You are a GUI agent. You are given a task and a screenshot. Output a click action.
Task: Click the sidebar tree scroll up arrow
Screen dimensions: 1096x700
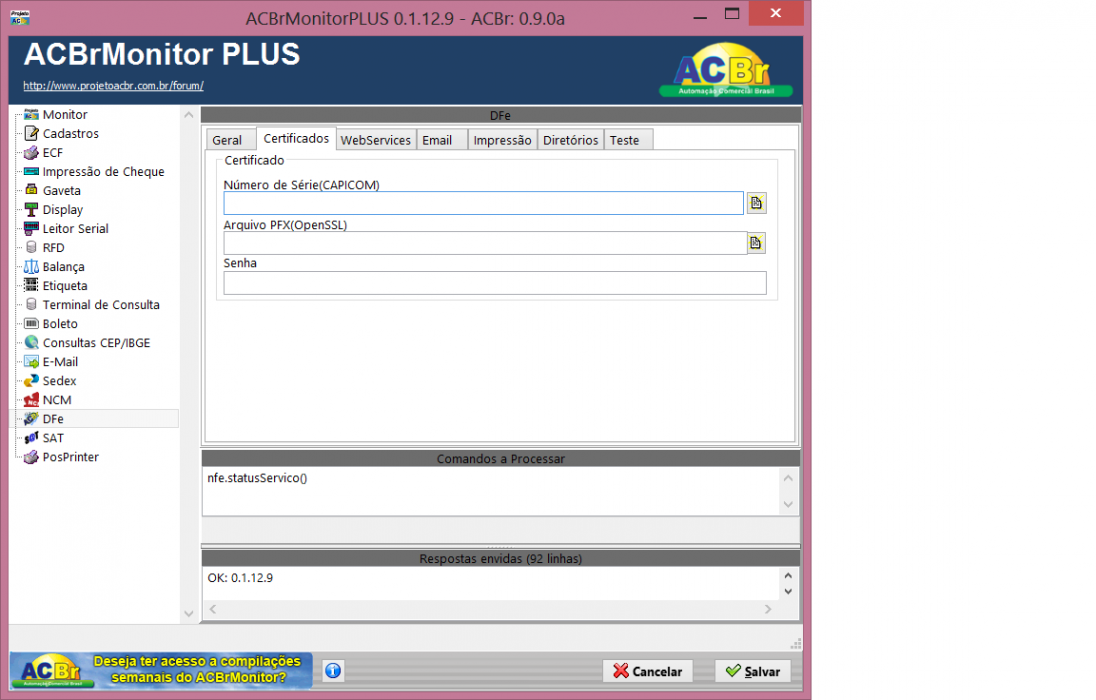pos(189,115)
